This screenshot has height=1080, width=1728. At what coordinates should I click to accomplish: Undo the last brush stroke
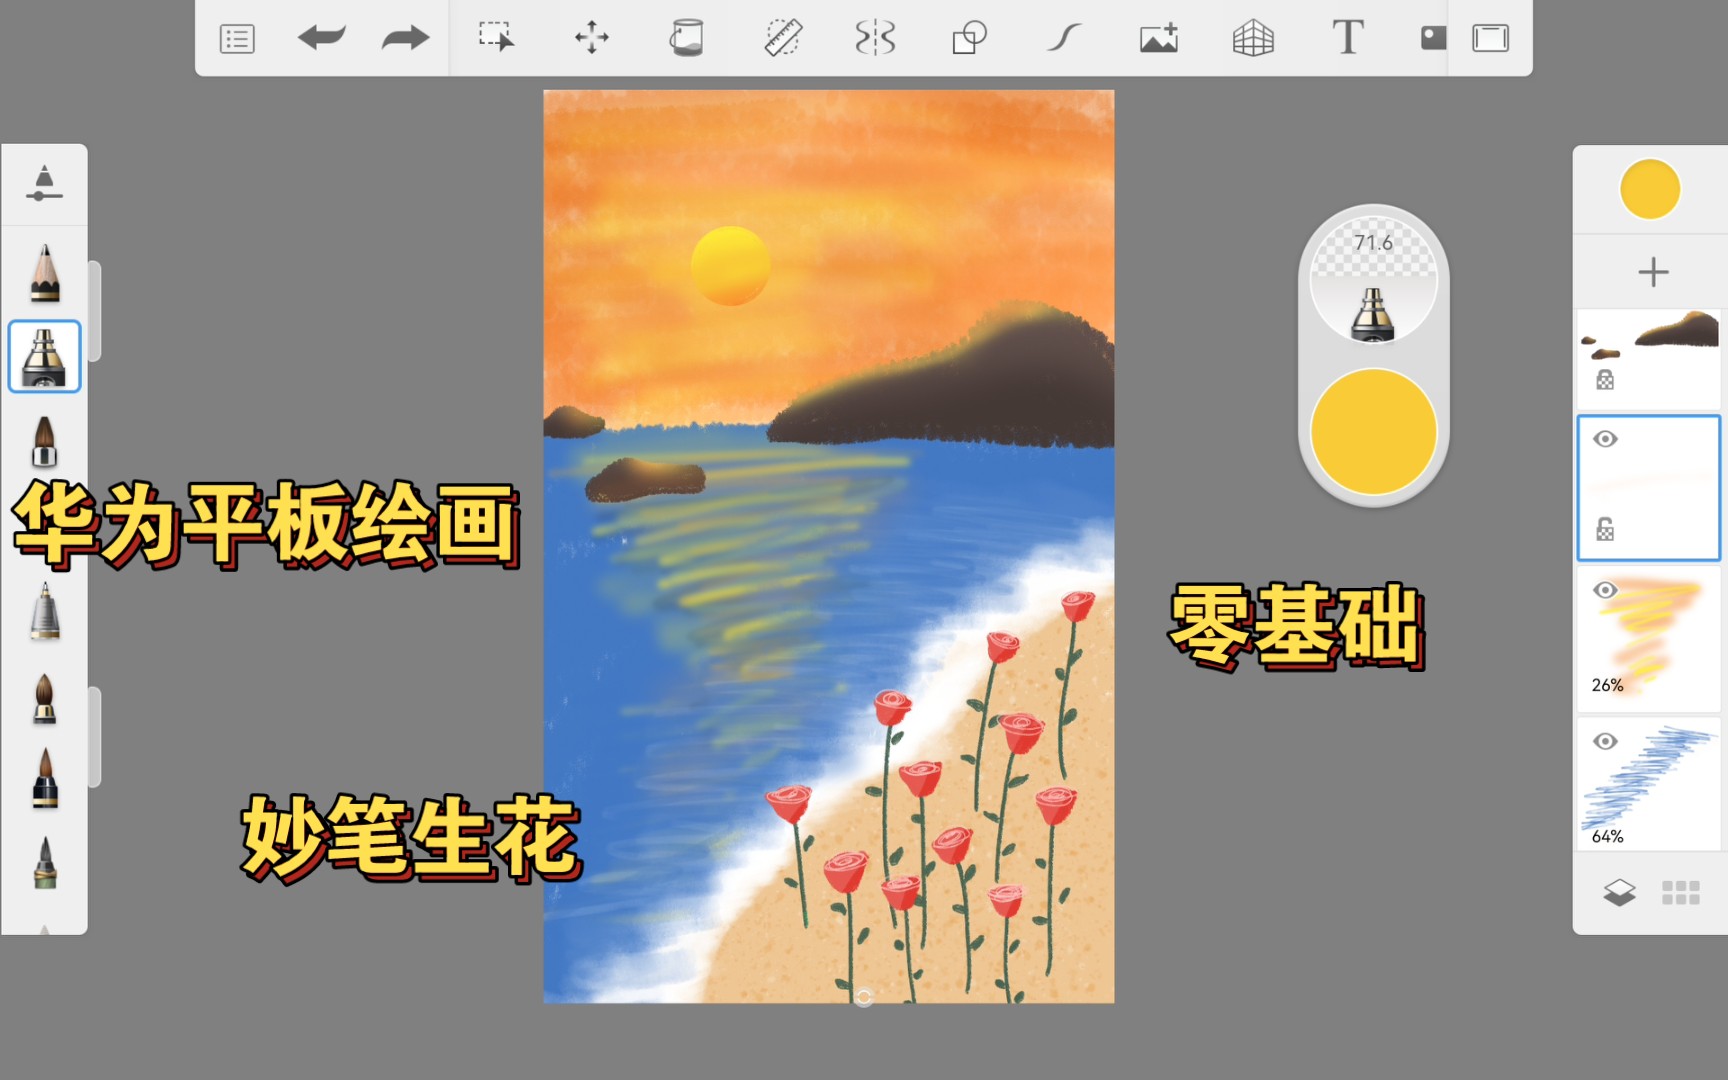coord(322,37)
